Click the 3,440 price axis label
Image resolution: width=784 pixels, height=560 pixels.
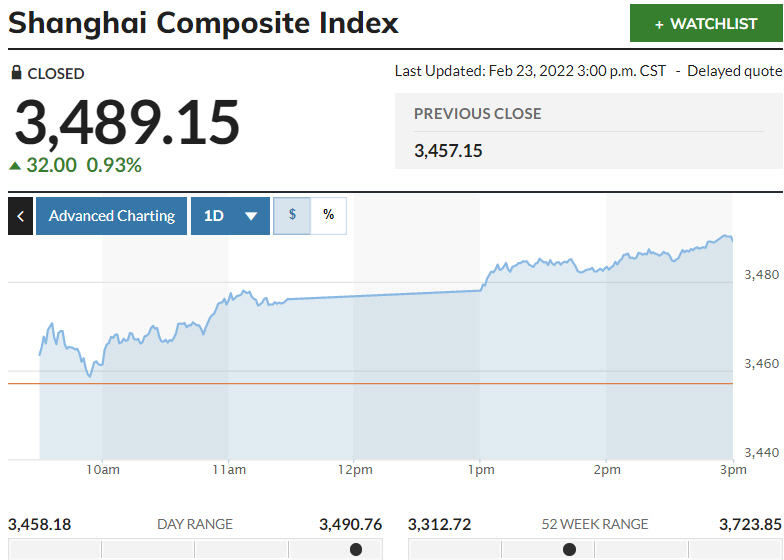762,452
